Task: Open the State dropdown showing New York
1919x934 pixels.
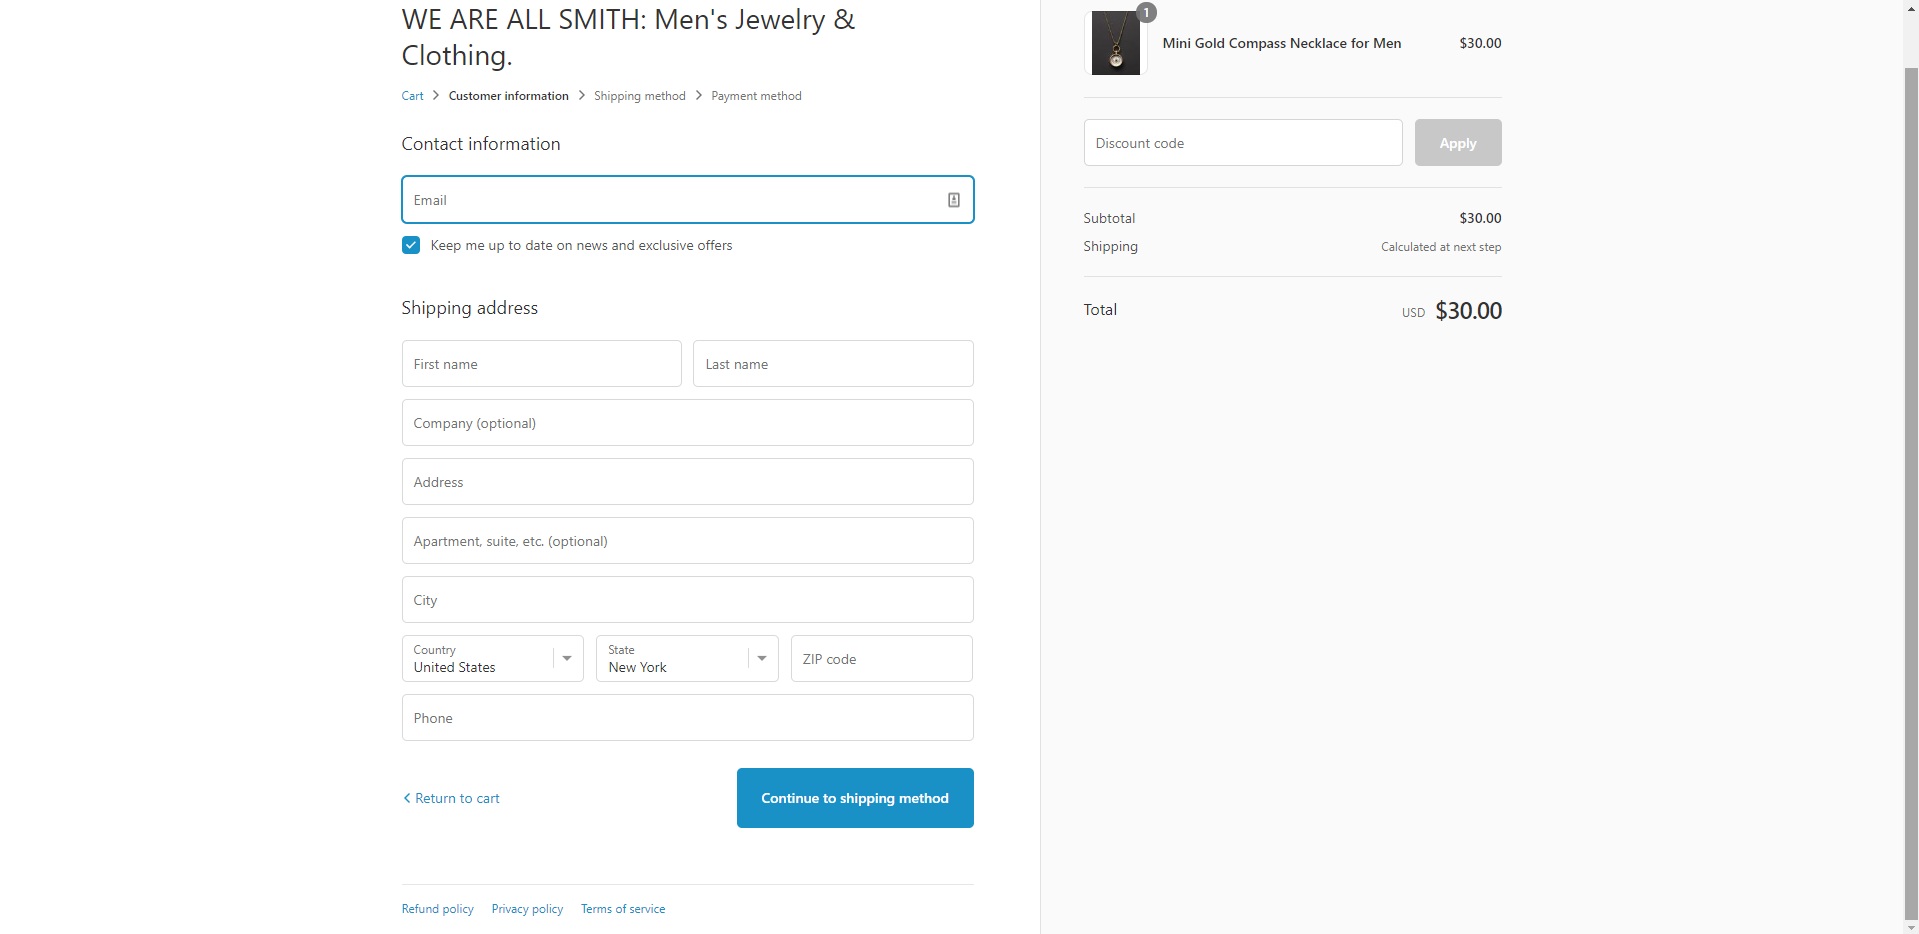Action: tap(687, 659)
